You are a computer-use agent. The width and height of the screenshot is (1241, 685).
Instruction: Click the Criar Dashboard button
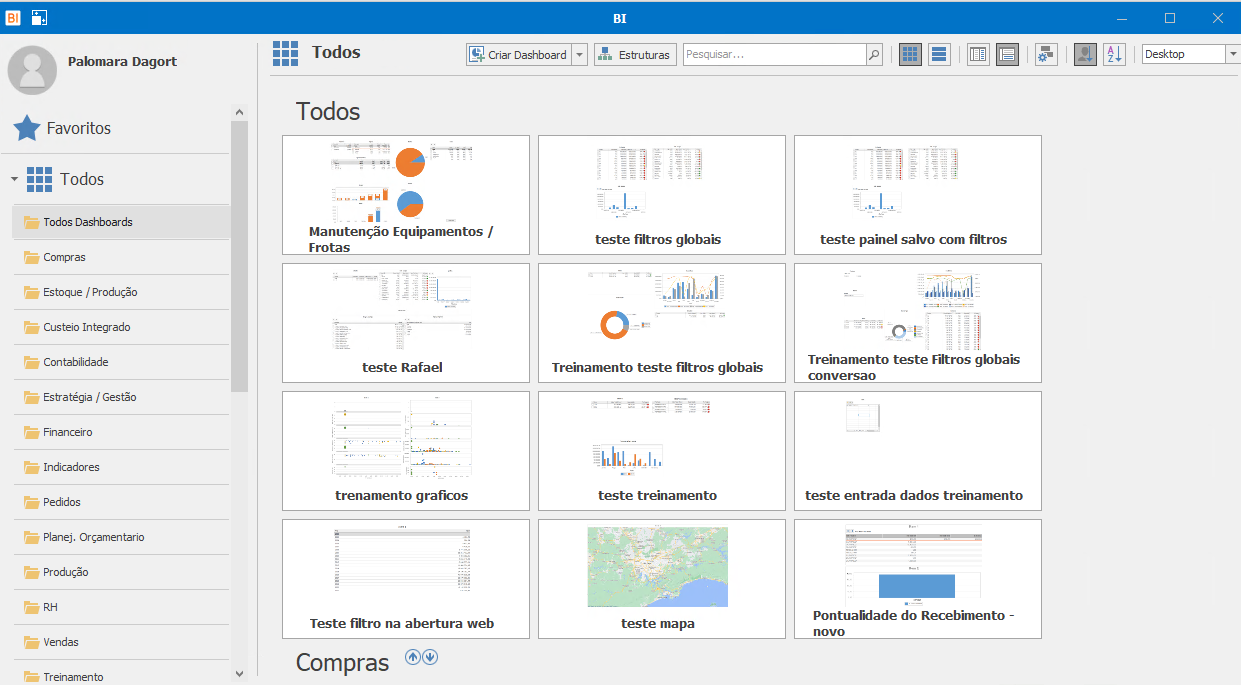519,55
